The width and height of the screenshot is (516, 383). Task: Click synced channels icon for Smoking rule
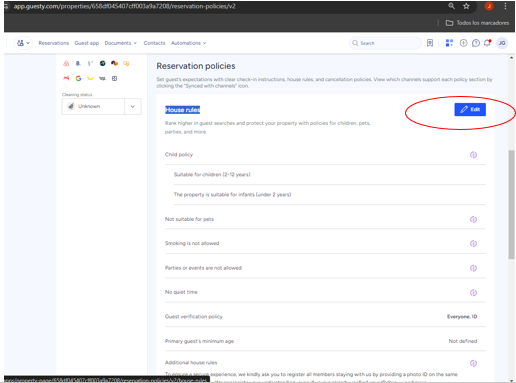pos(473,244)
